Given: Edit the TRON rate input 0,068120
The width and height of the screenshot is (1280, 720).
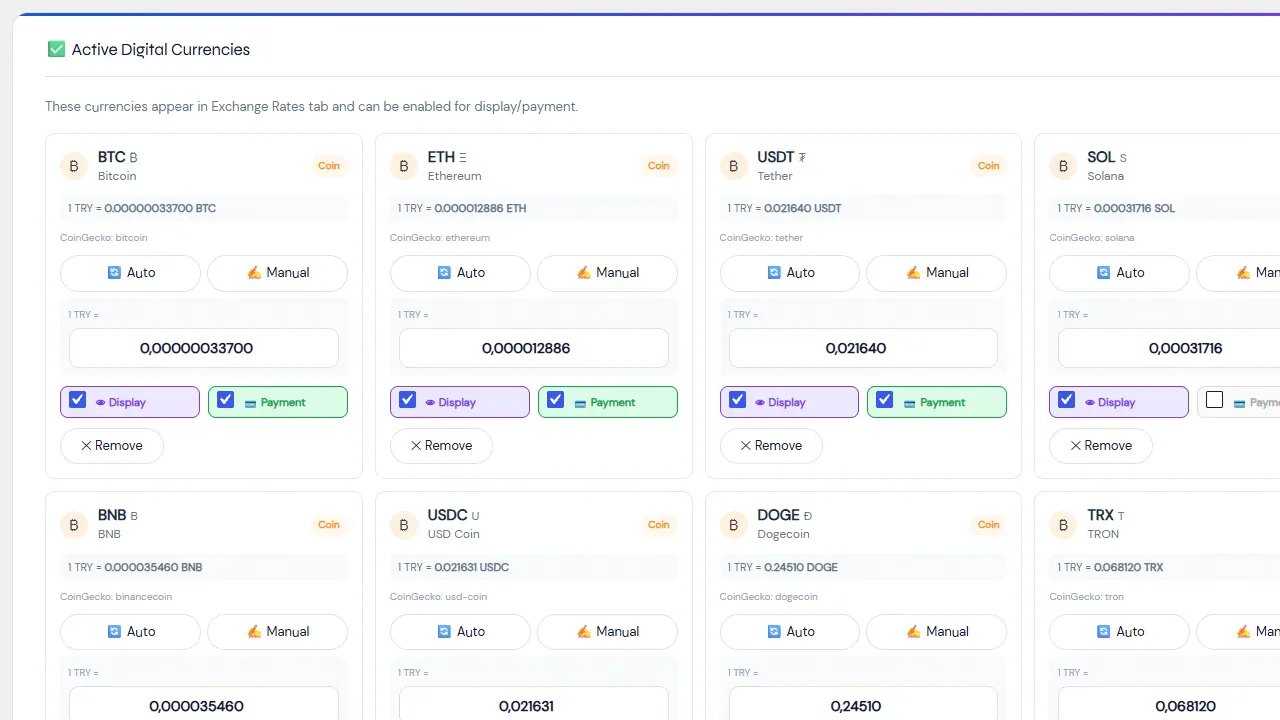Looking at the screenshot, I should 1168,704.
